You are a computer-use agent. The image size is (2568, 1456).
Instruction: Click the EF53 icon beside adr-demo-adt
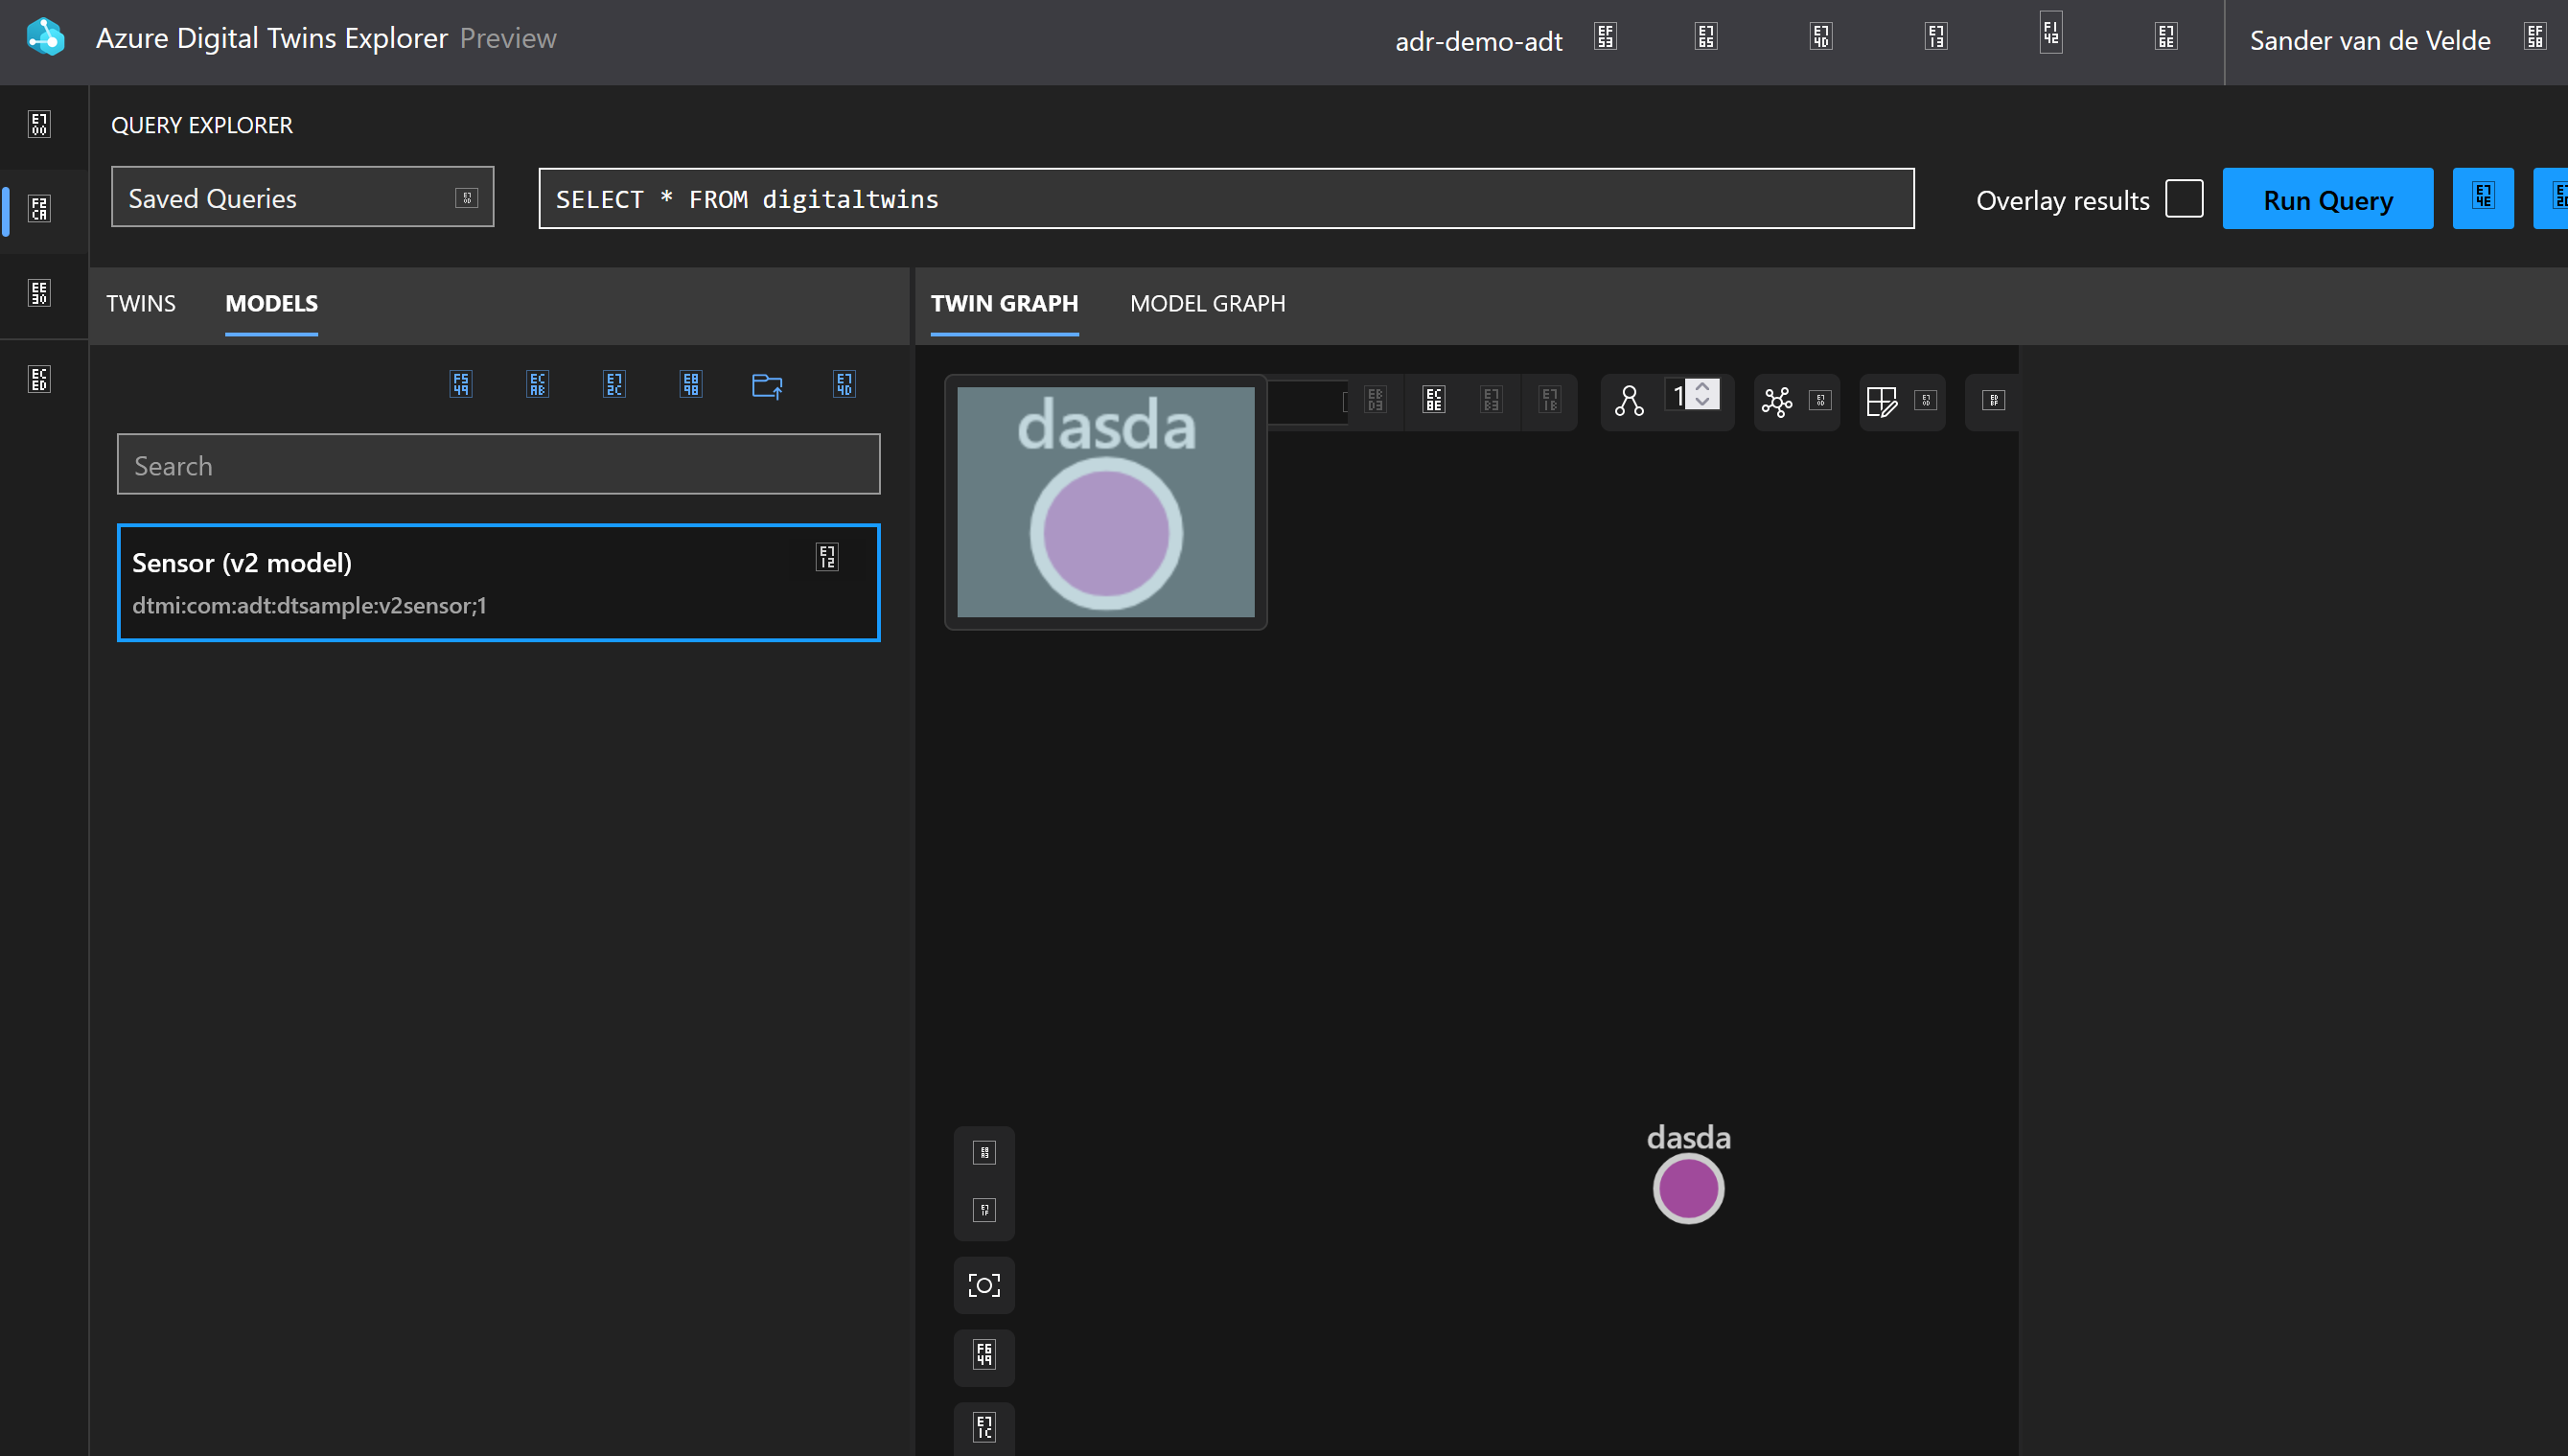coord(1605,37)
